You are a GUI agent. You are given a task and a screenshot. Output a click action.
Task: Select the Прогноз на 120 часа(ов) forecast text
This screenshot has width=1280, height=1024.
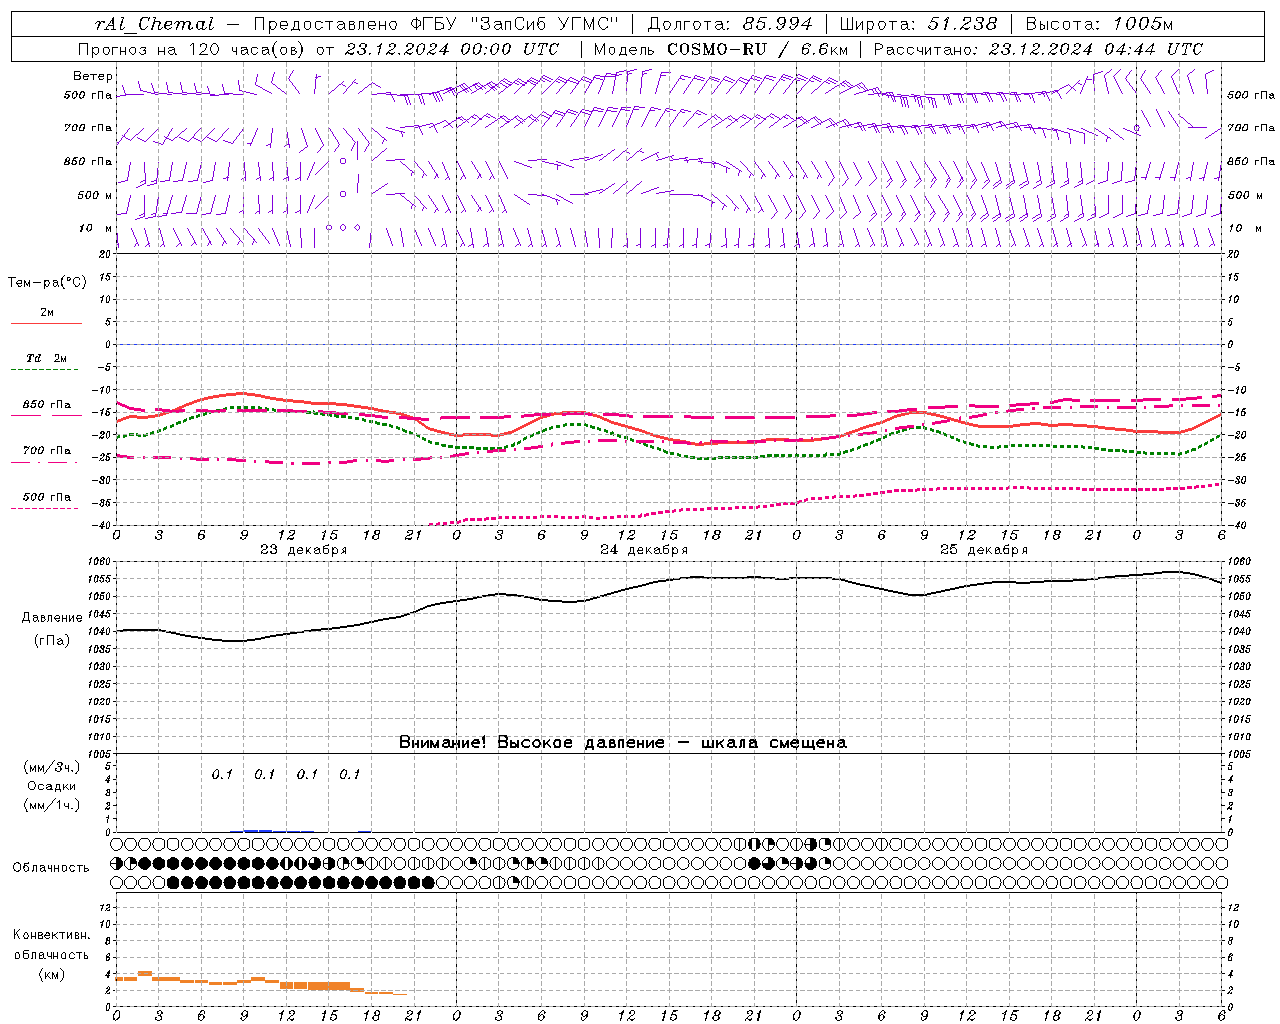click(193, 49)
